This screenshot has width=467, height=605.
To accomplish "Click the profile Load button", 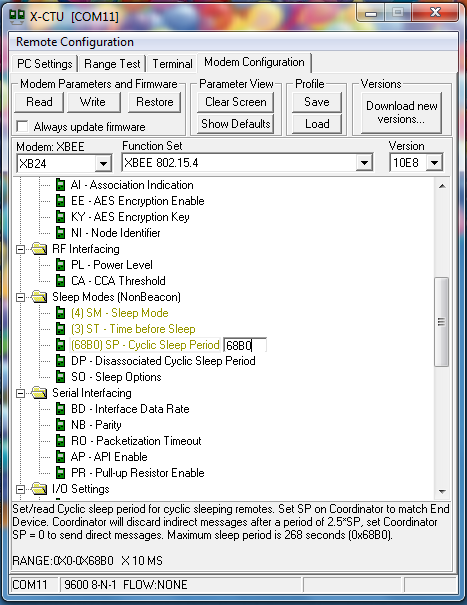I will 316,124.
